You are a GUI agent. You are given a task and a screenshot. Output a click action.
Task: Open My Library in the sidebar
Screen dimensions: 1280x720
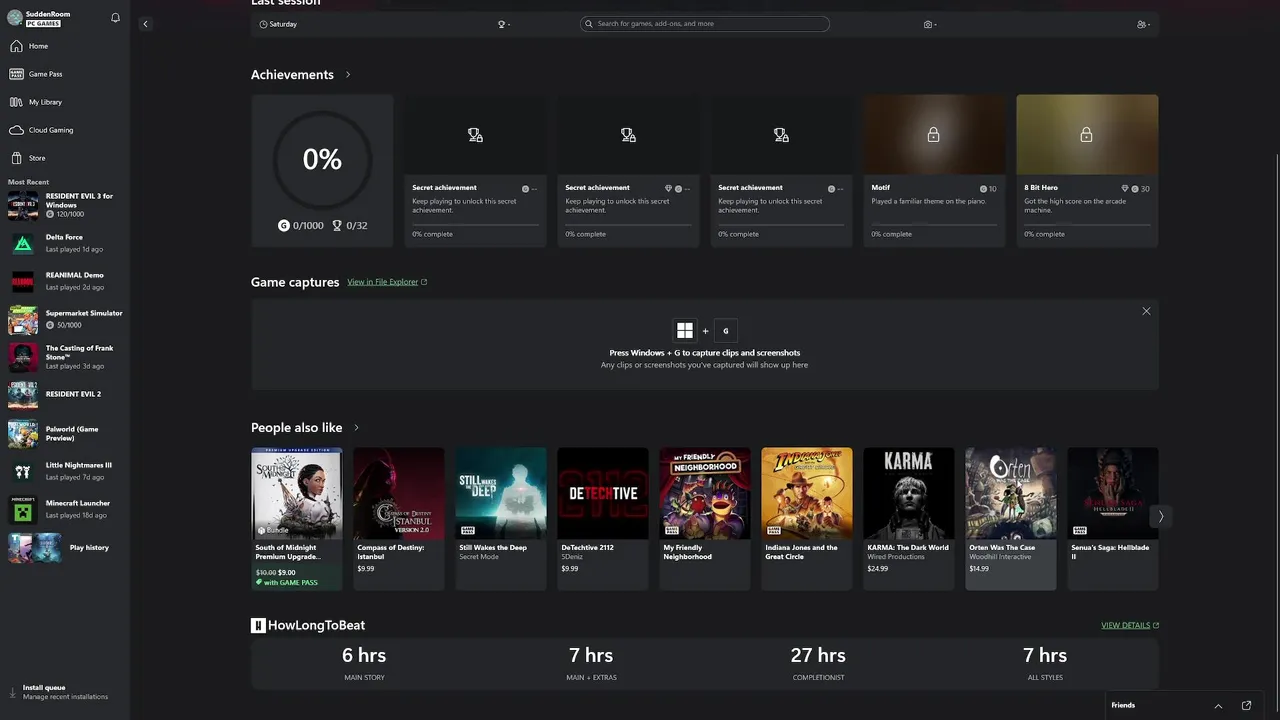pyautogui.click(x=45, y=102)
